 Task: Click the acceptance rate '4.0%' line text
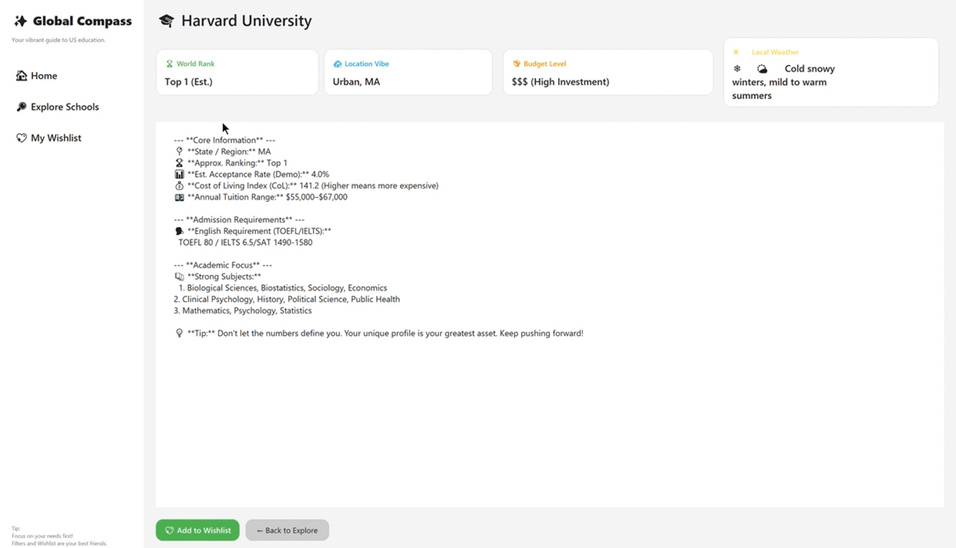pyautogui.click(x=320, y=174)
